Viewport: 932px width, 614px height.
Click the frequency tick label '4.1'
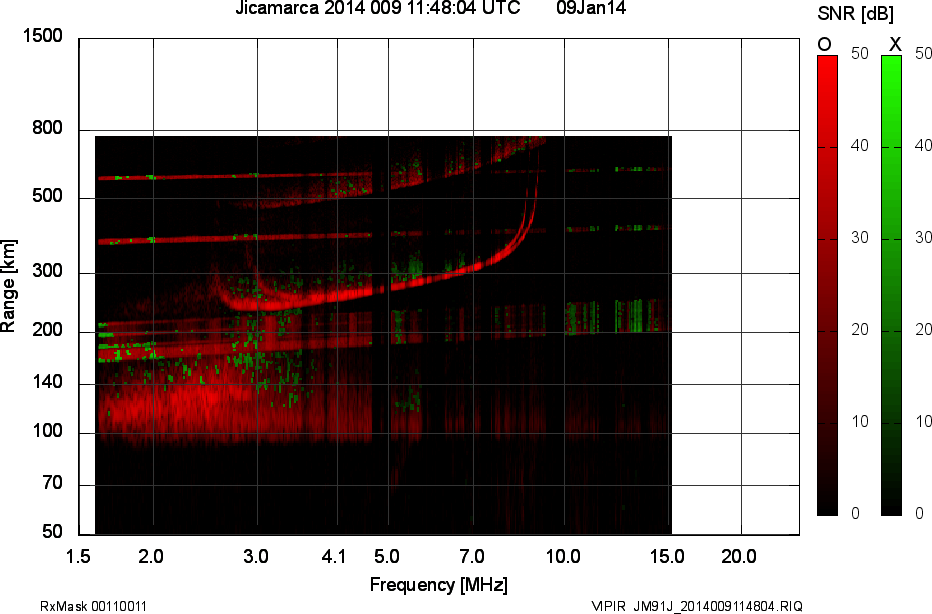pos(334,557)
